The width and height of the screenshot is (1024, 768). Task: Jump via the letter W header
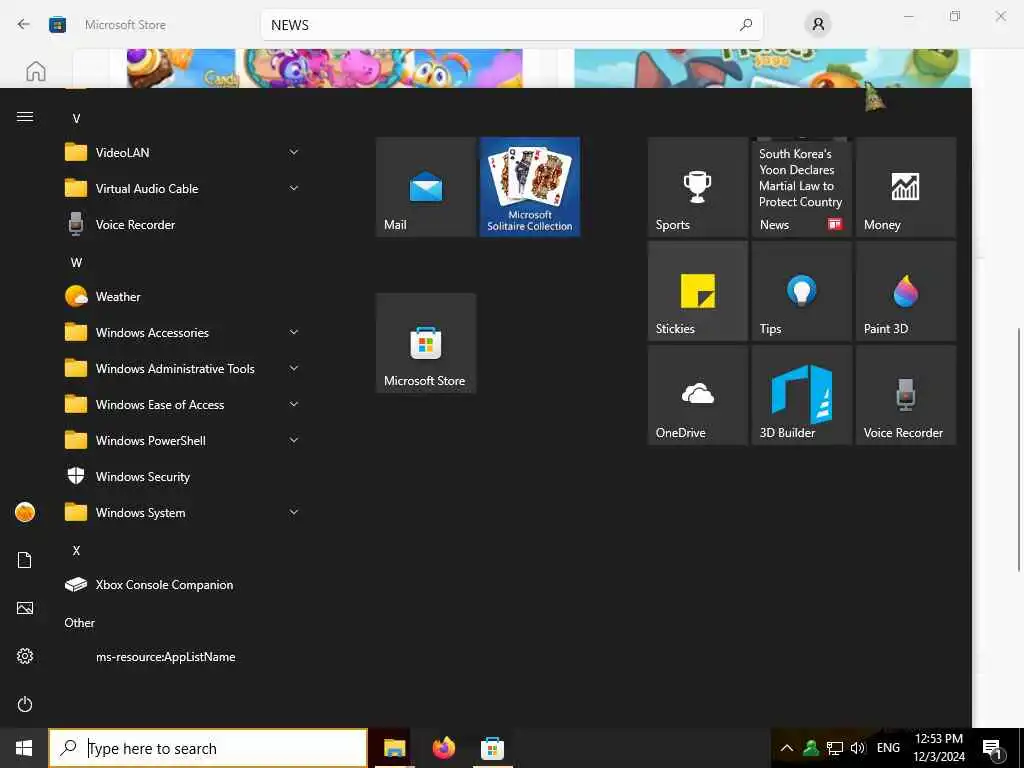(76, 263)
